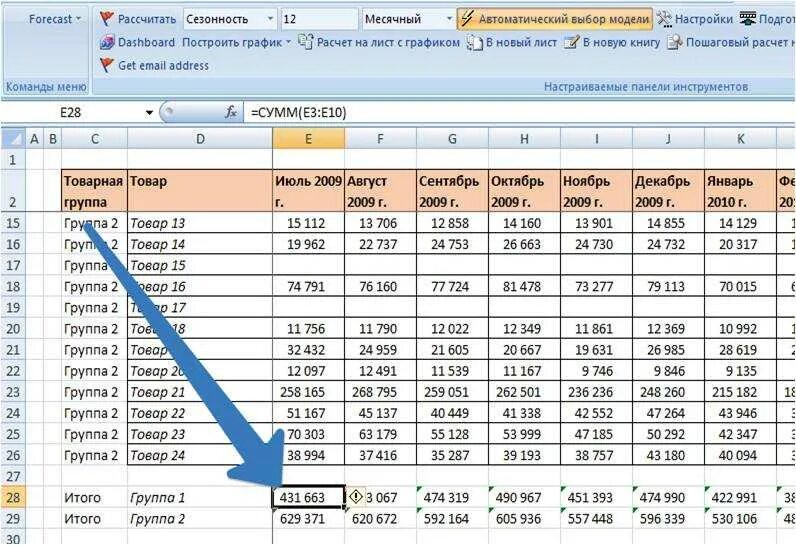
Task: Click the formula bar with =СУММ(E3:E10)
Action: point(520,112)
